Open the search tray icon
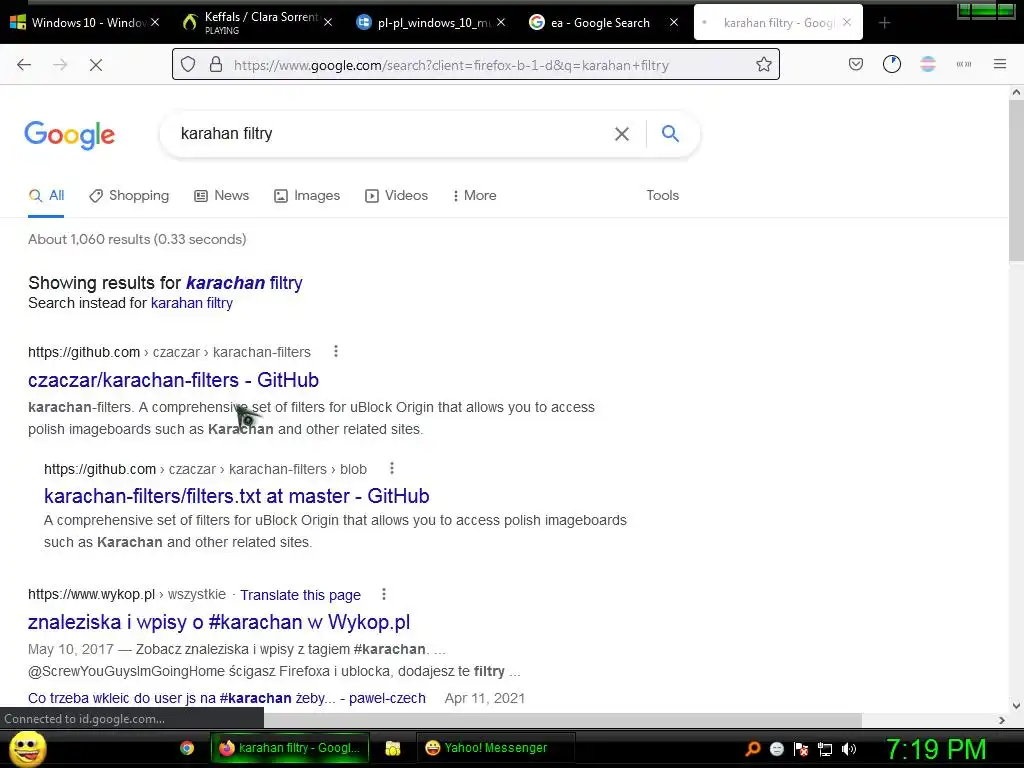The image size is (1024, 768). [x=753, y=748]
